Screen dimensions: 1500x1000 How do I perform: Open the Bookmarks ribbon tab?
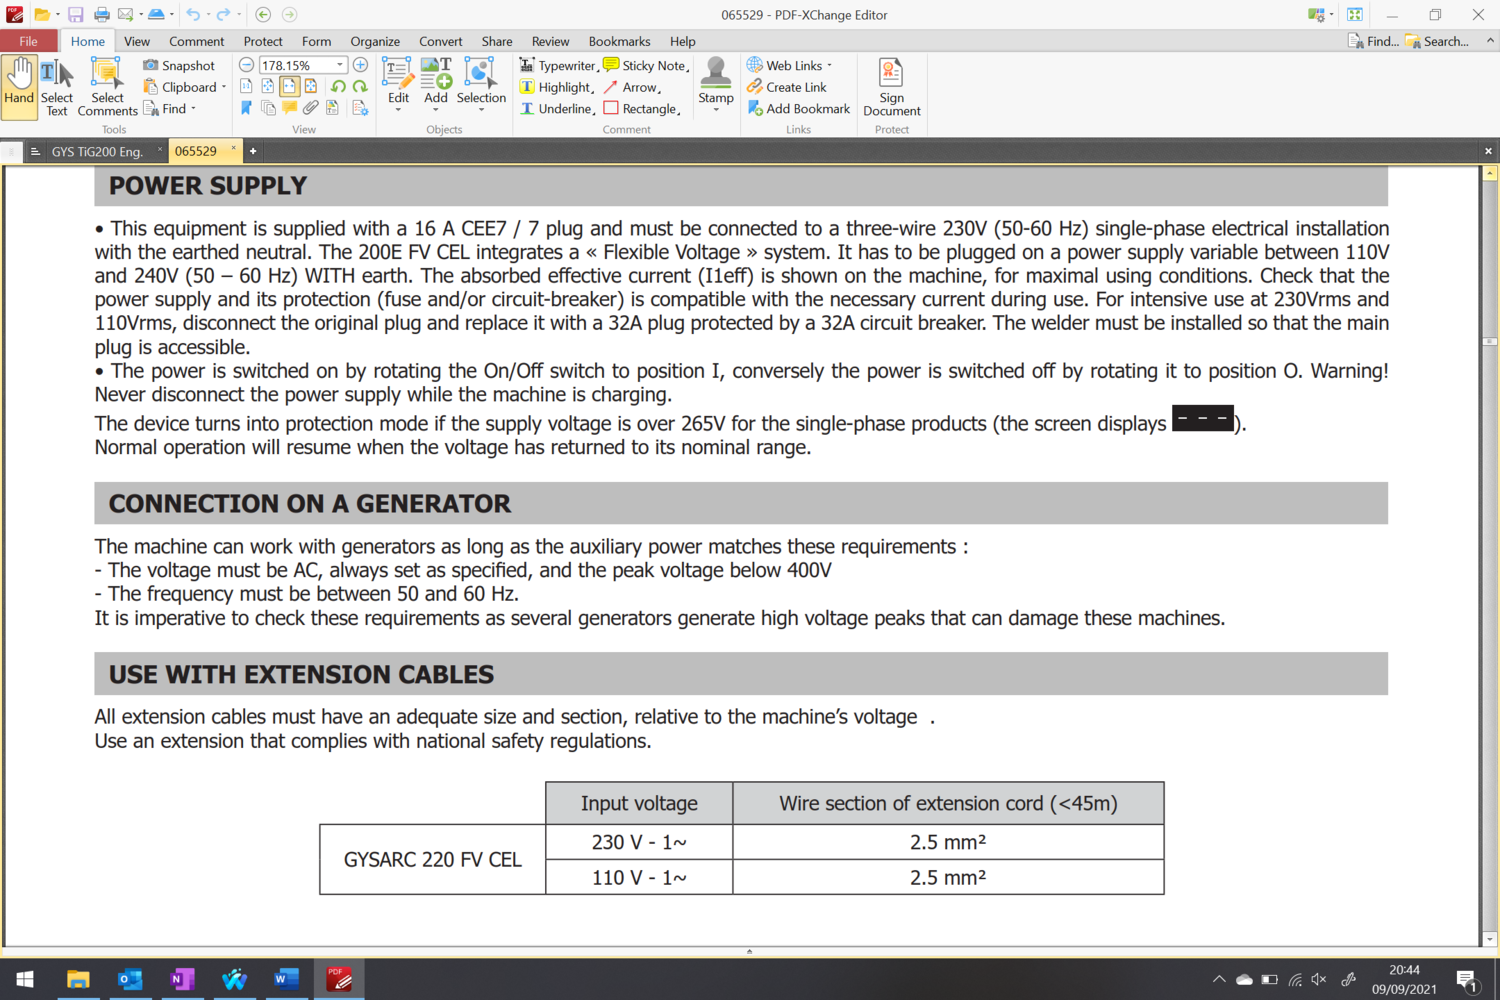(x=619, y=41)
